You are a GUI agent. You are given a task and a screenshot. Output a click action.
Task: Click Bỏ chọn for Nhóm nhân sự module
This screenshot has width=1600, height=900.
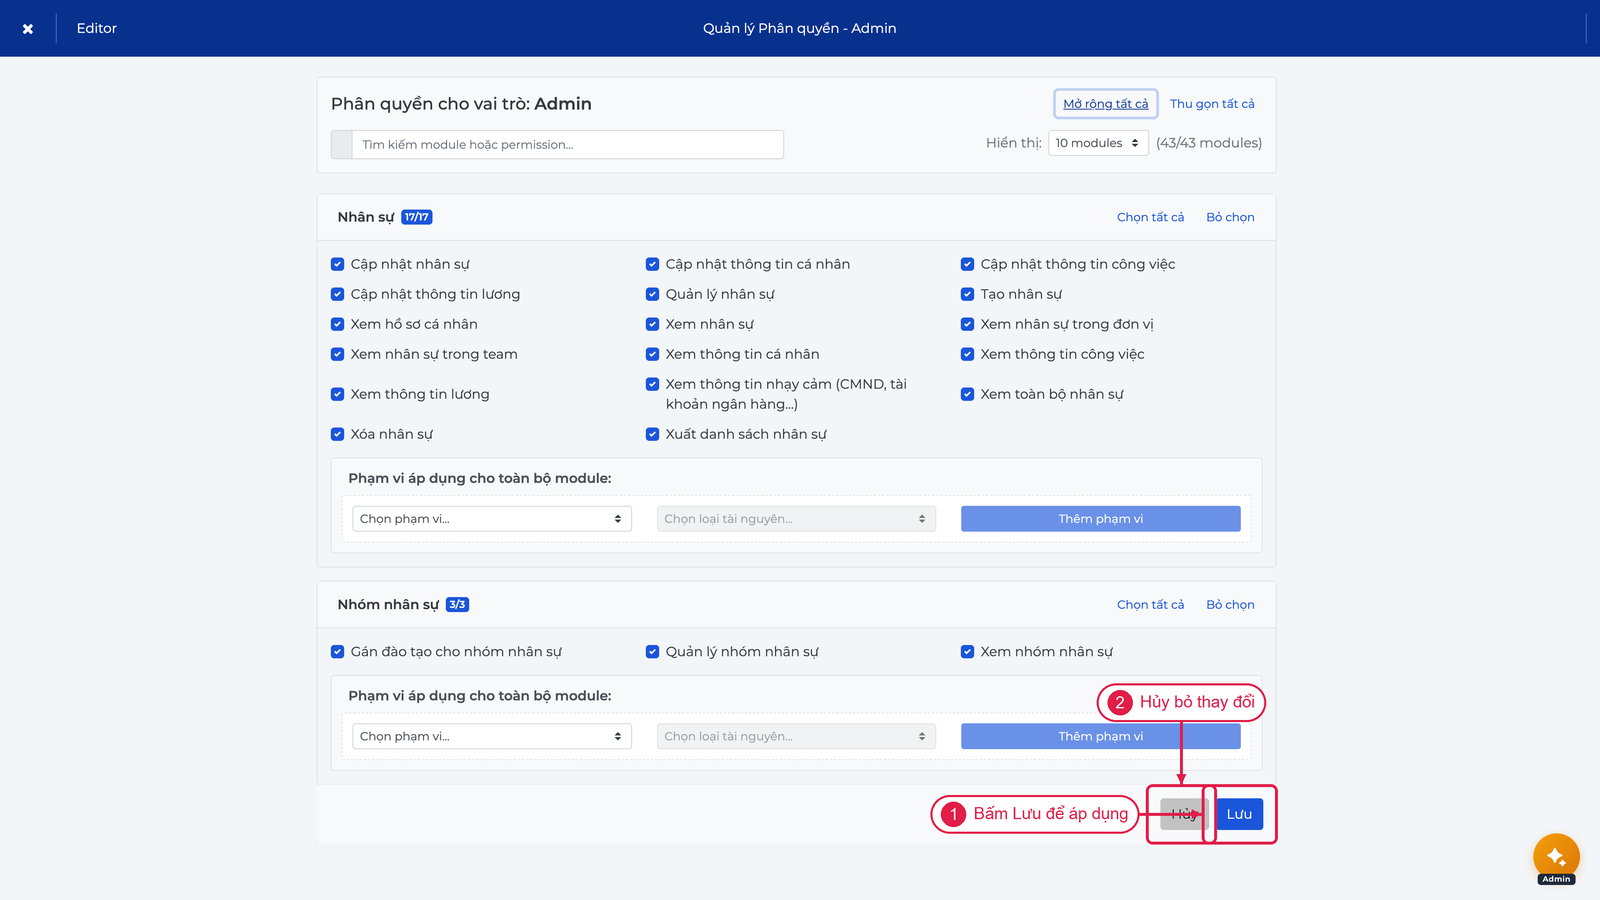point(1230,605)
